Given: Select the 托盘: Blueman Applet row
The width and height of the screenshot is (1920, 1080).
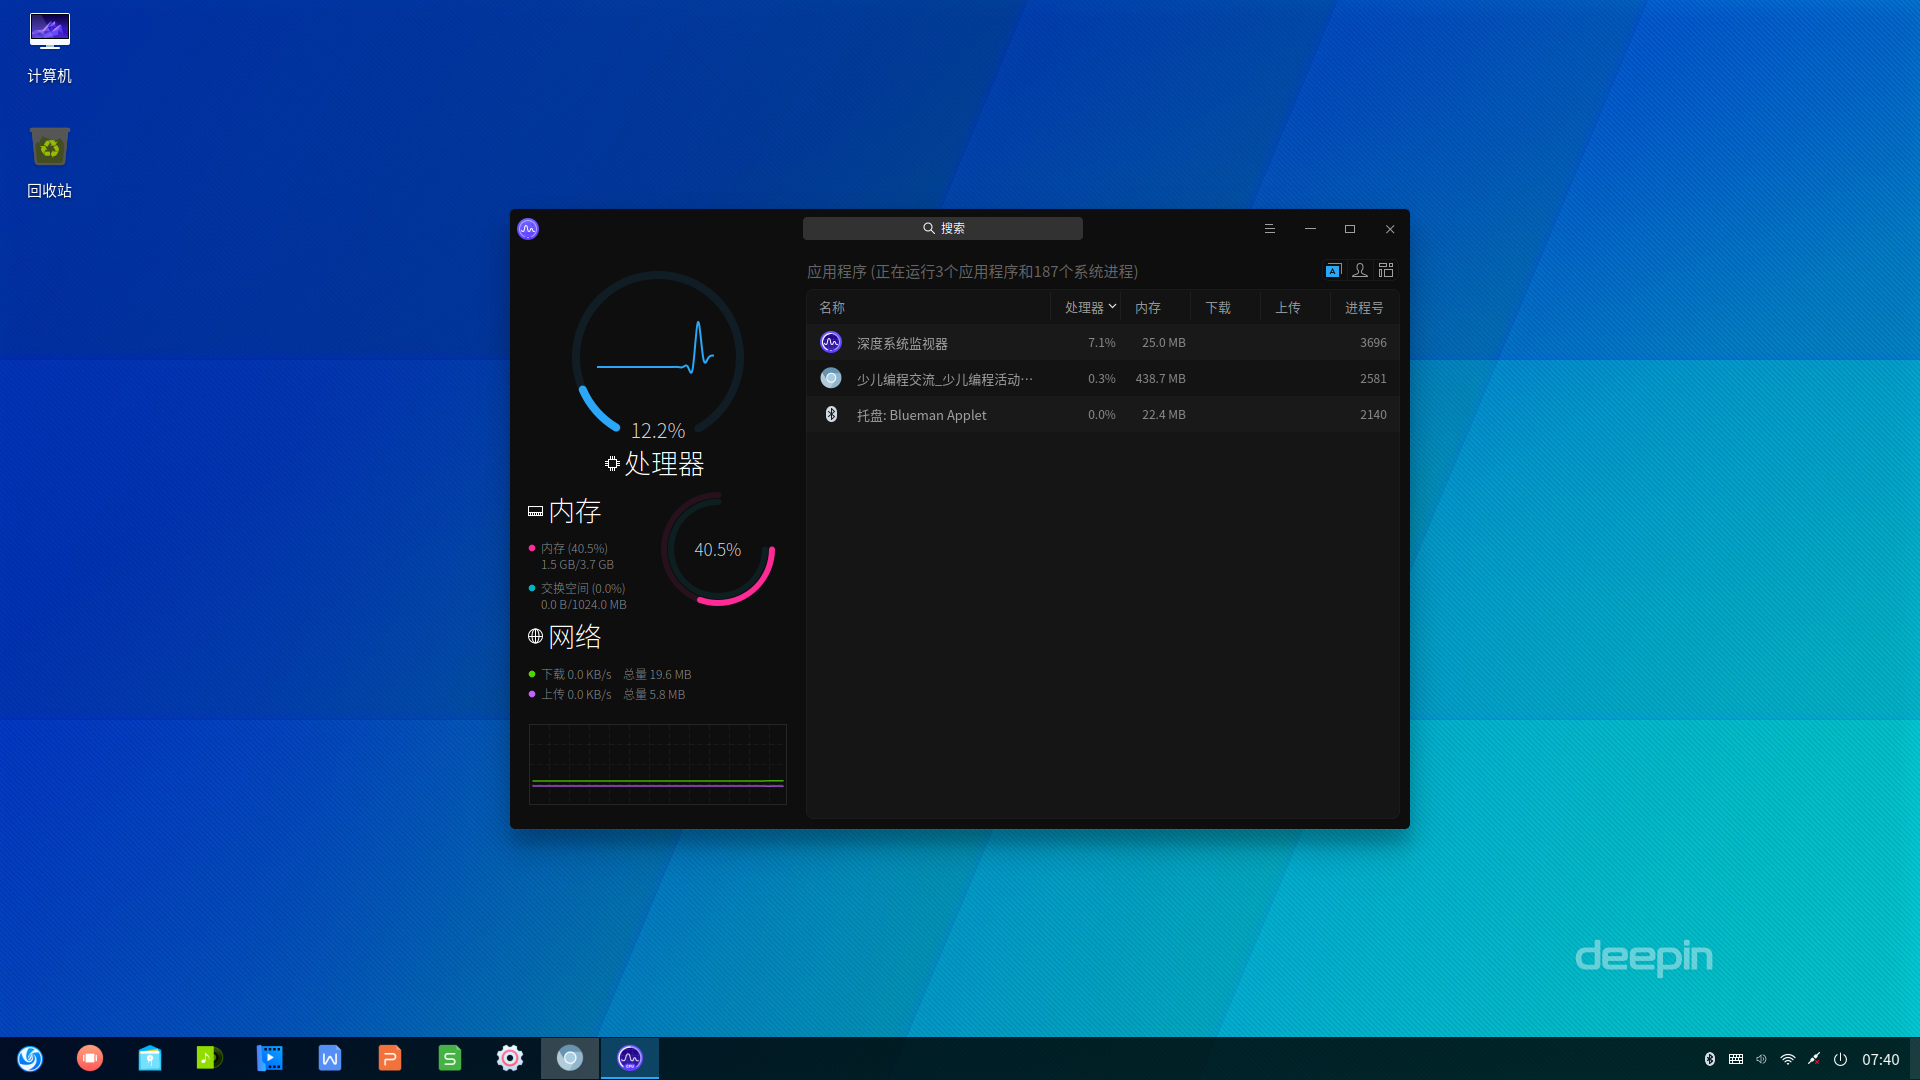Looking at the screenshot, I should (x=1102, y=415).
